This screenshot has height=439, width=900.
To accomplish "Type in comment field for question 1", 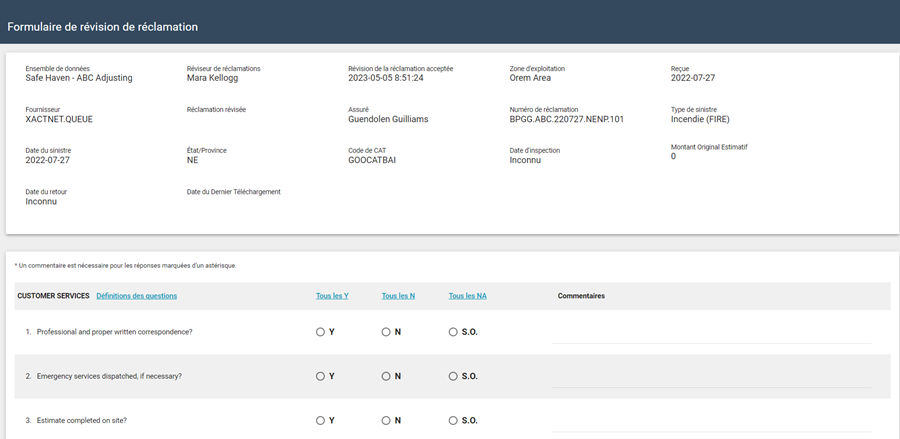I will pos(711,334).
